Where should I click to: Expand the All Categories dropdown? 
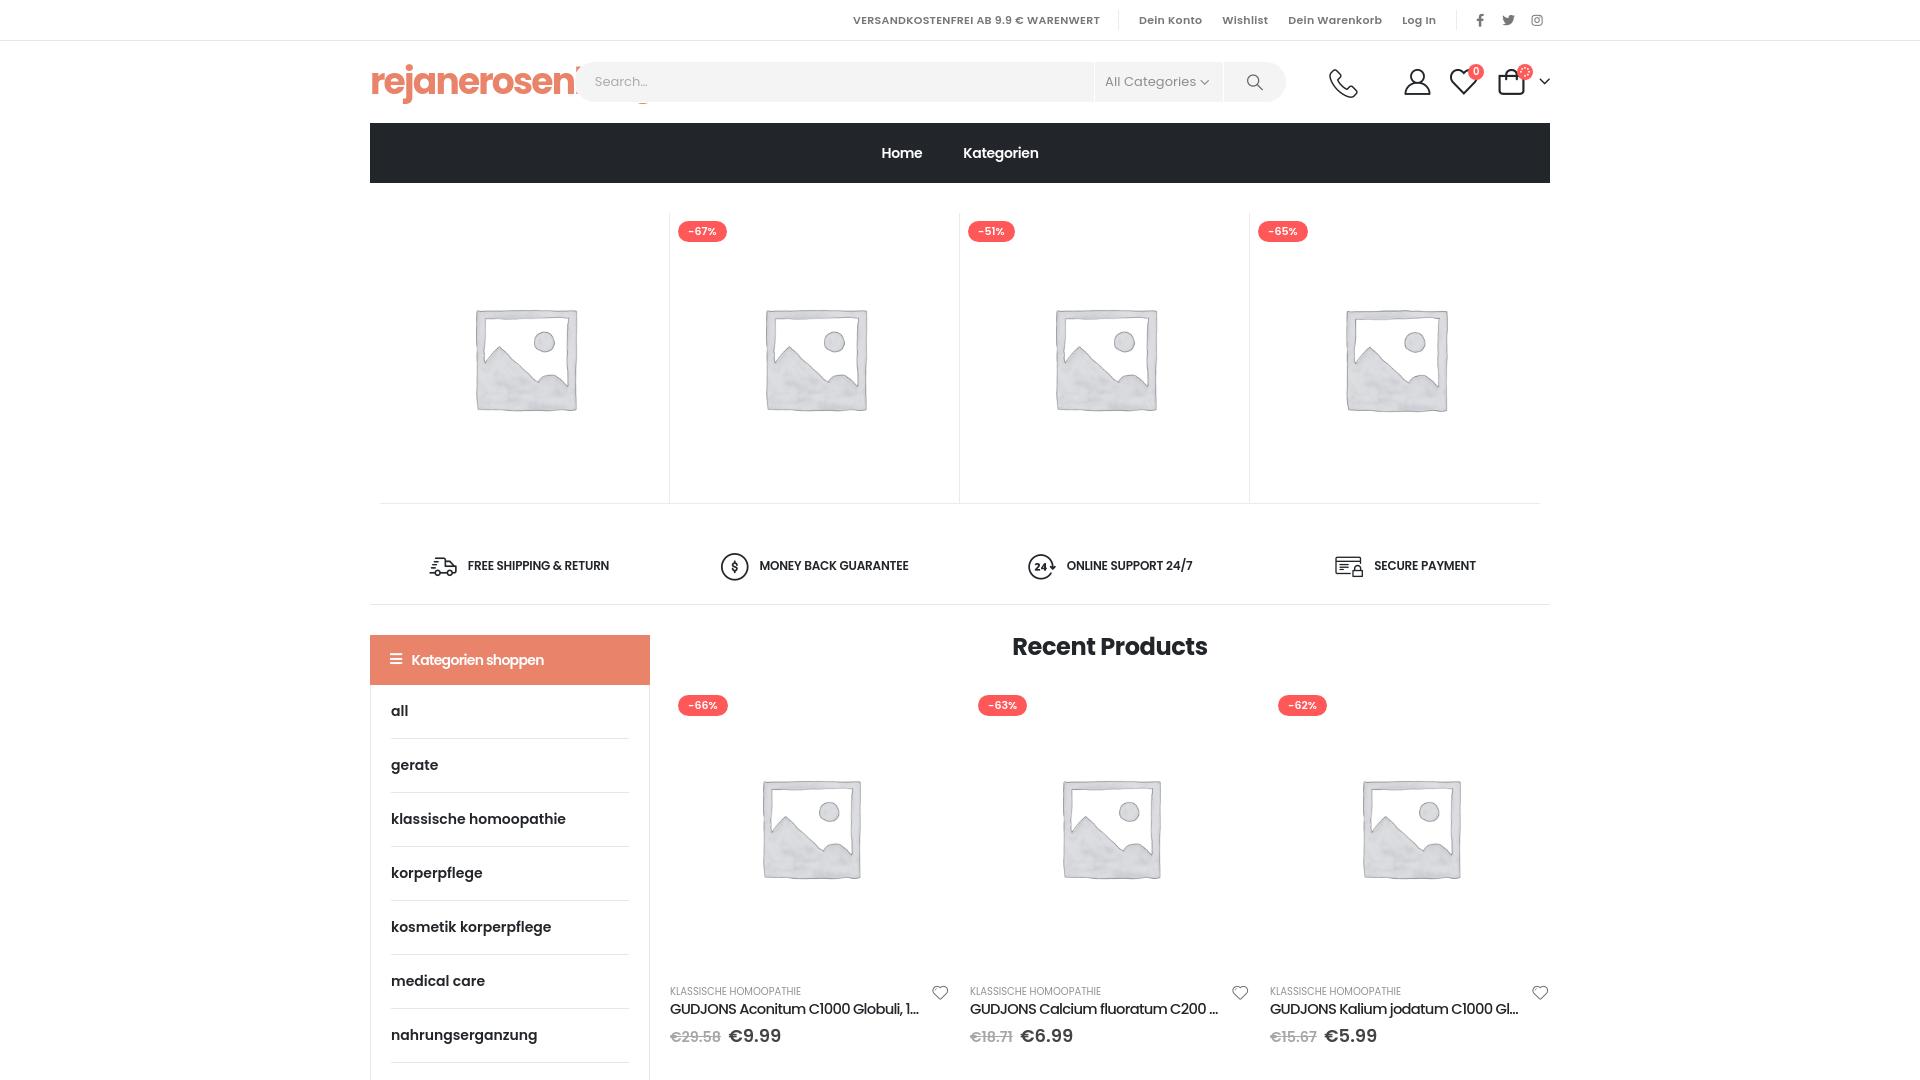[1157, 82]
